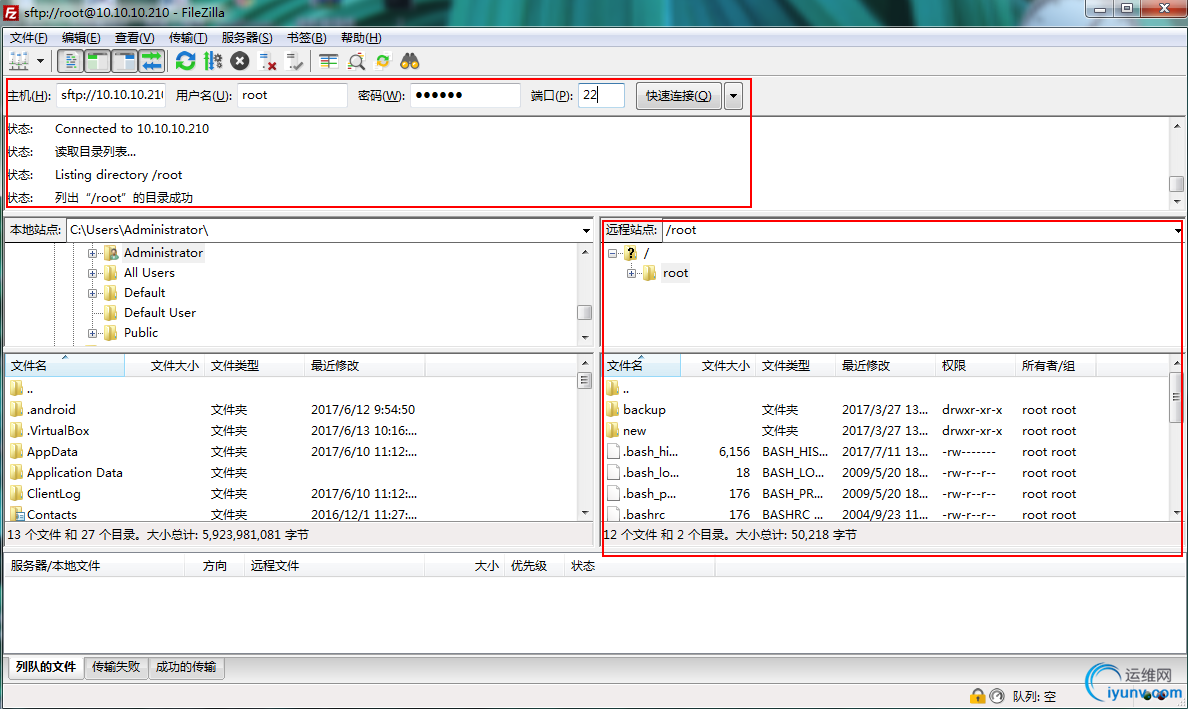Viewport: 1188px width, 709px height.
Task: Open the Site Manager
Action: (18, 61)
